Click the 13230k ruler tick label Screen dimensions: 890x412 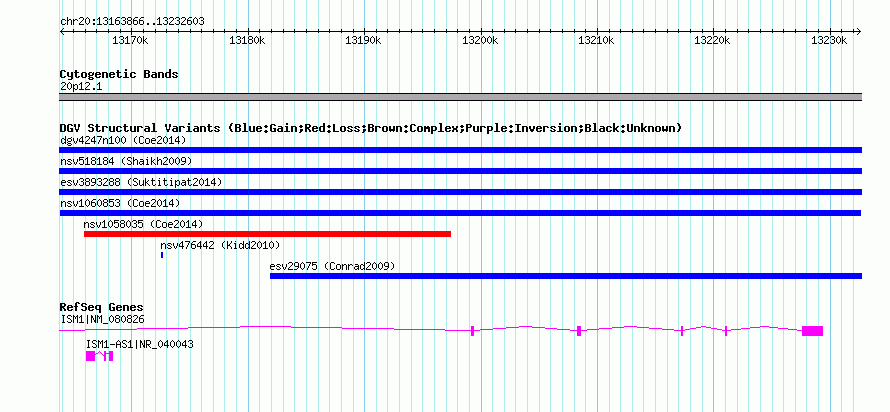[x=829, y=40]
